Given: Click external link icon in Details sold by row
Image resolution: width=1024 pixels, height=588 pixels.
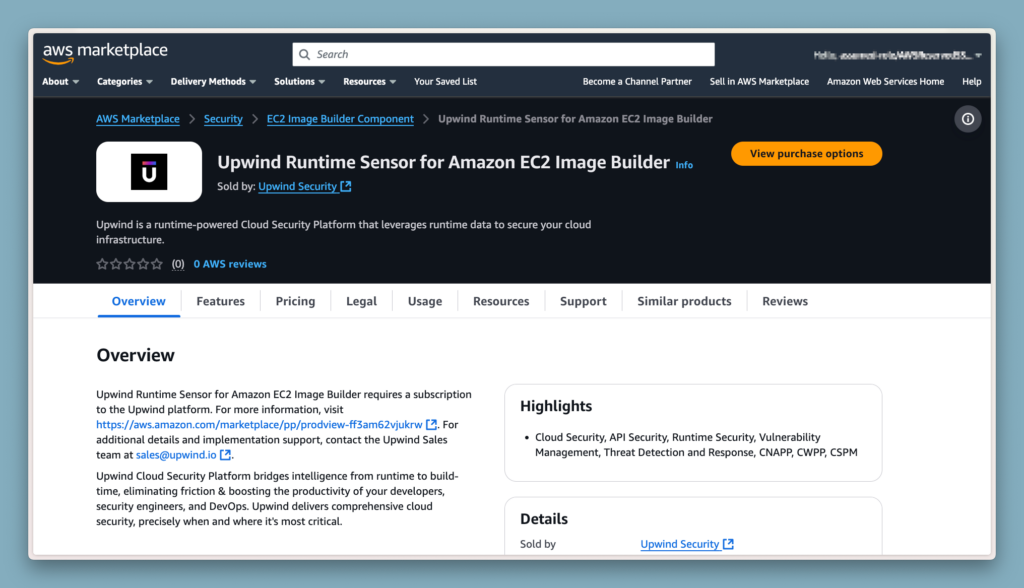Looking at the screenshot, I should pyautogui.click(x=727, y=544).
